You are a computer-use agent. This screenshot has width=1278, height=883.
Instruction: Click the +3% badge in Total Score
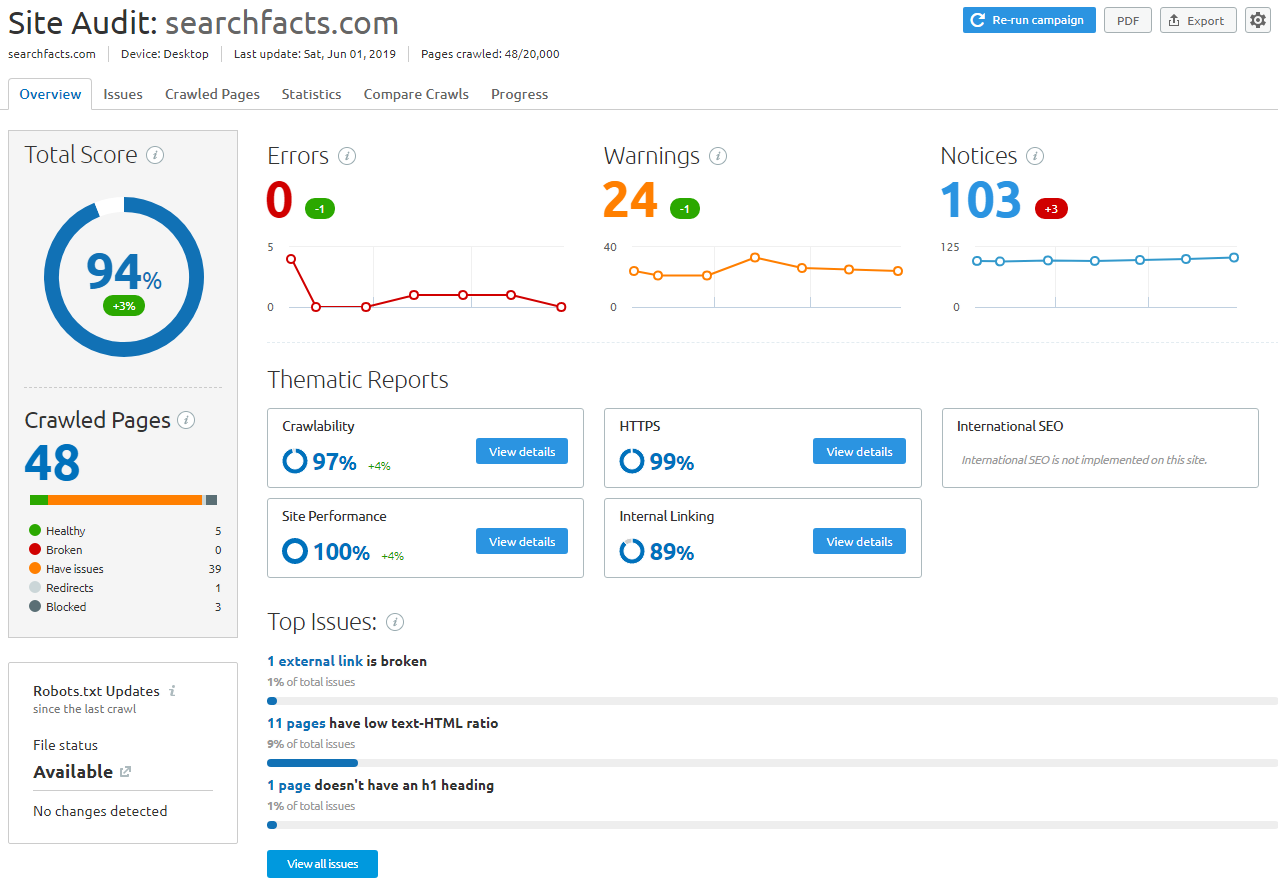(x=124, y=306)
